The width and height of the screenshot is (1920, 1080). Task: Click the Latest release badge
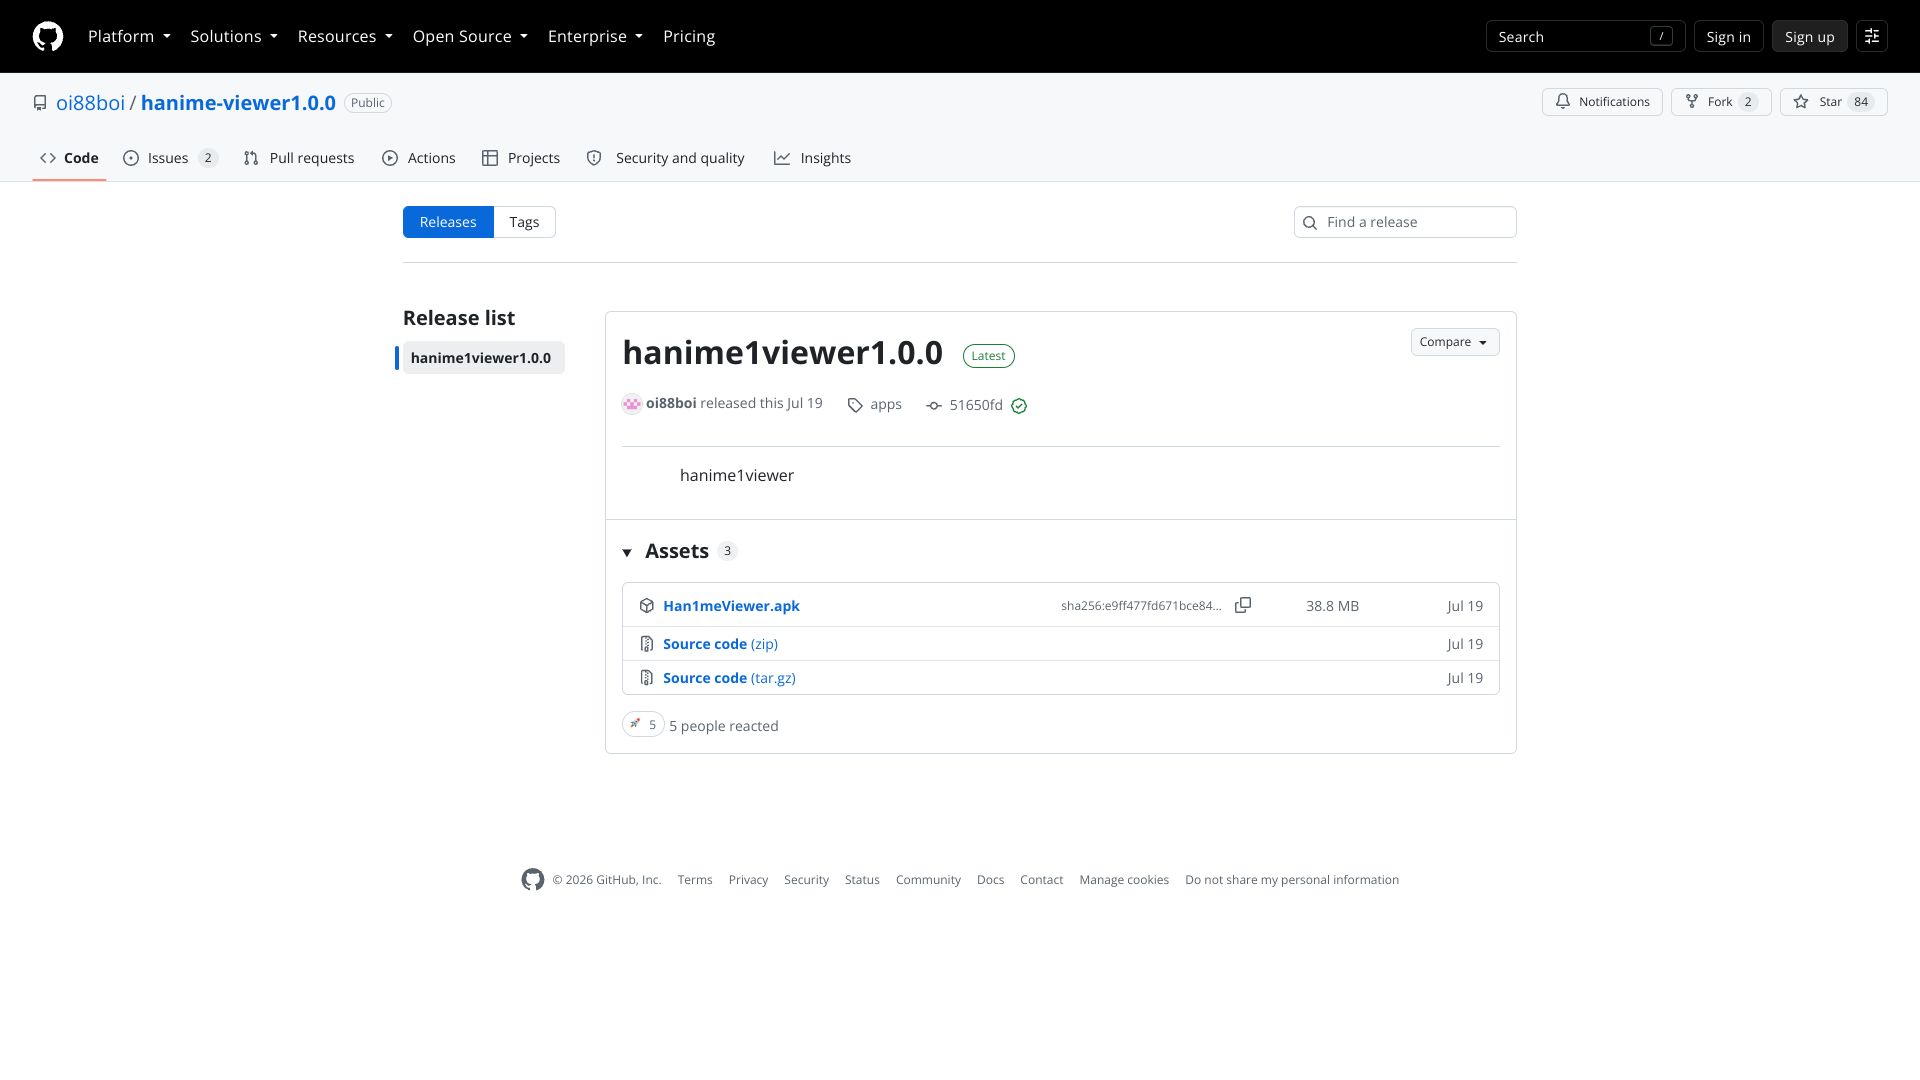989,356
